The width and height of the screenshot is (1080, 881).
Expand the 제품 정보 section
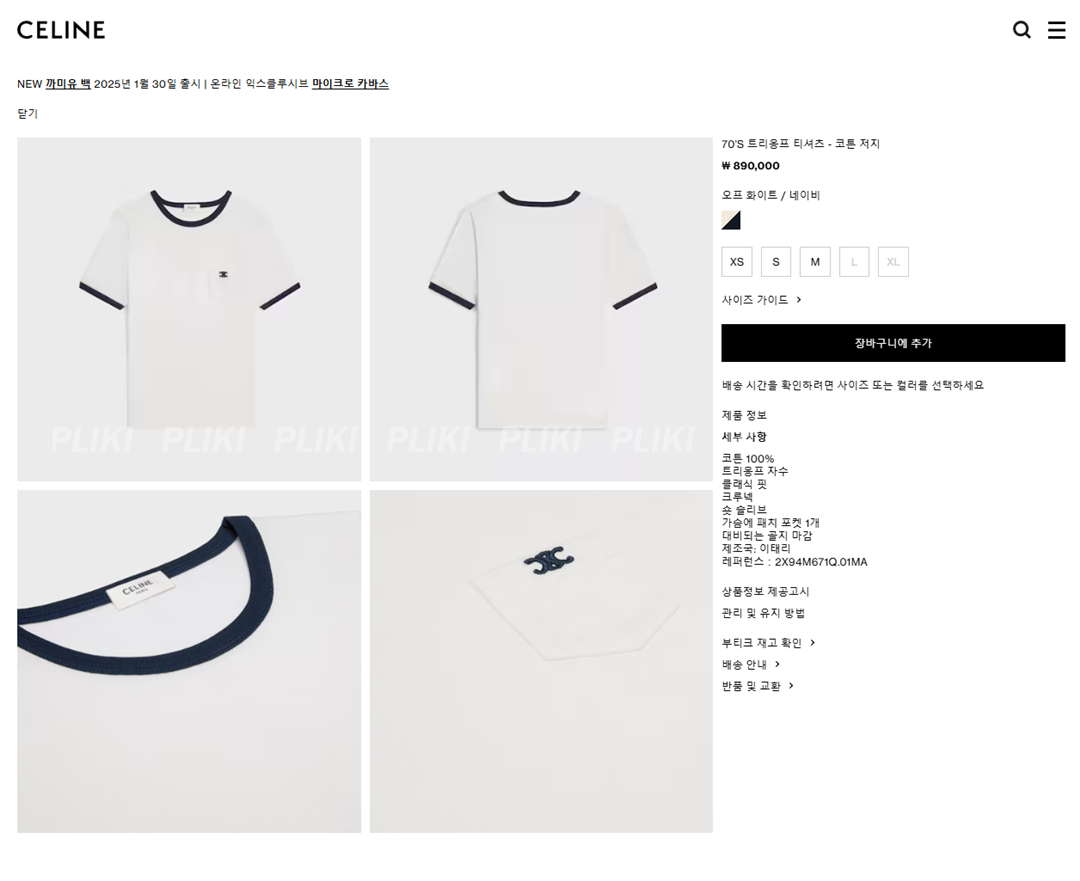[744, 415]
